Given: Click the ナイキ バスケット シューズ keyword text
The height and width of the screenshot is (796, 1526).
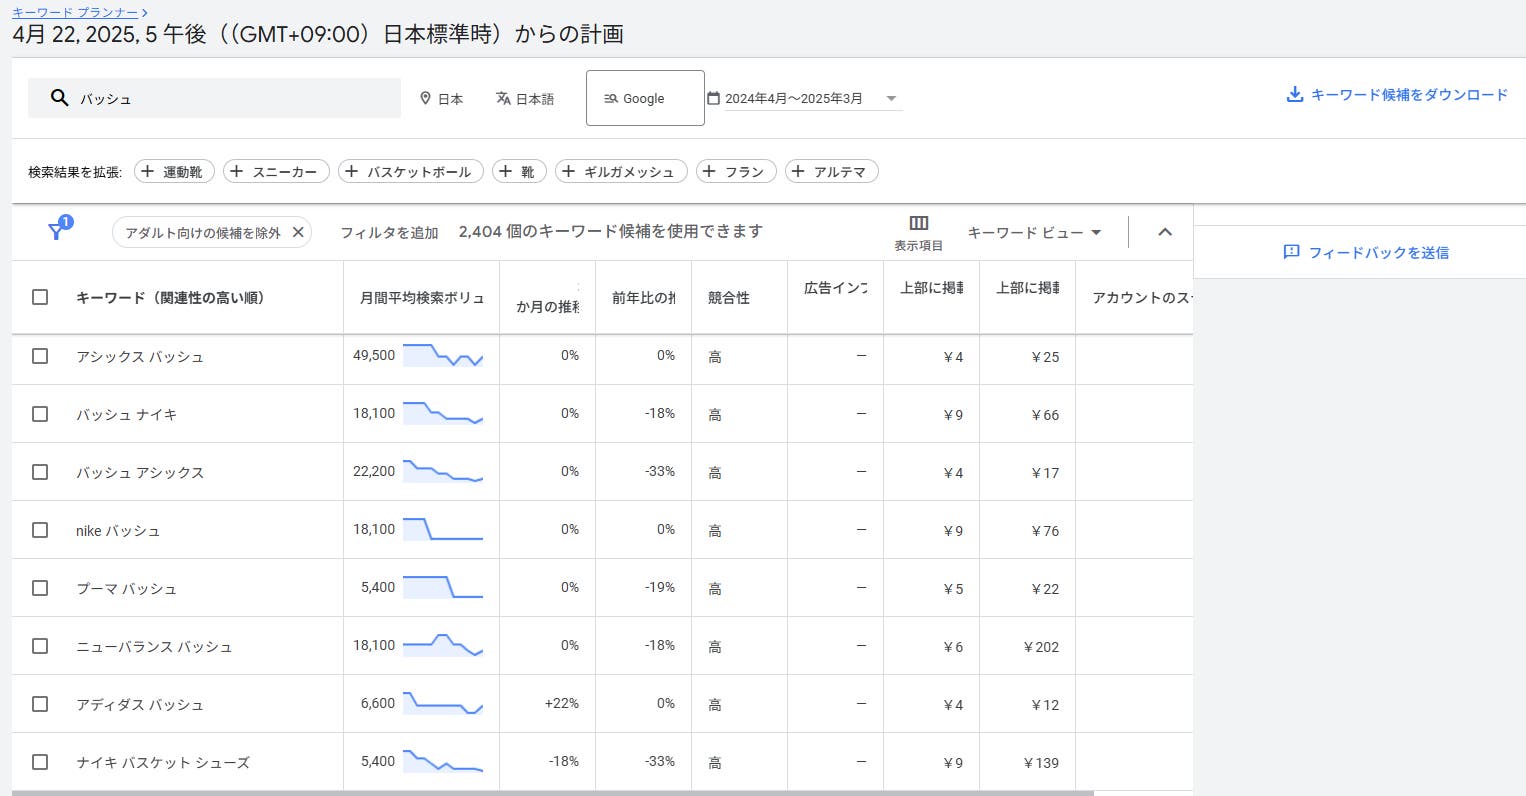Looking at the screenshot, I should [x=163, y=762].
